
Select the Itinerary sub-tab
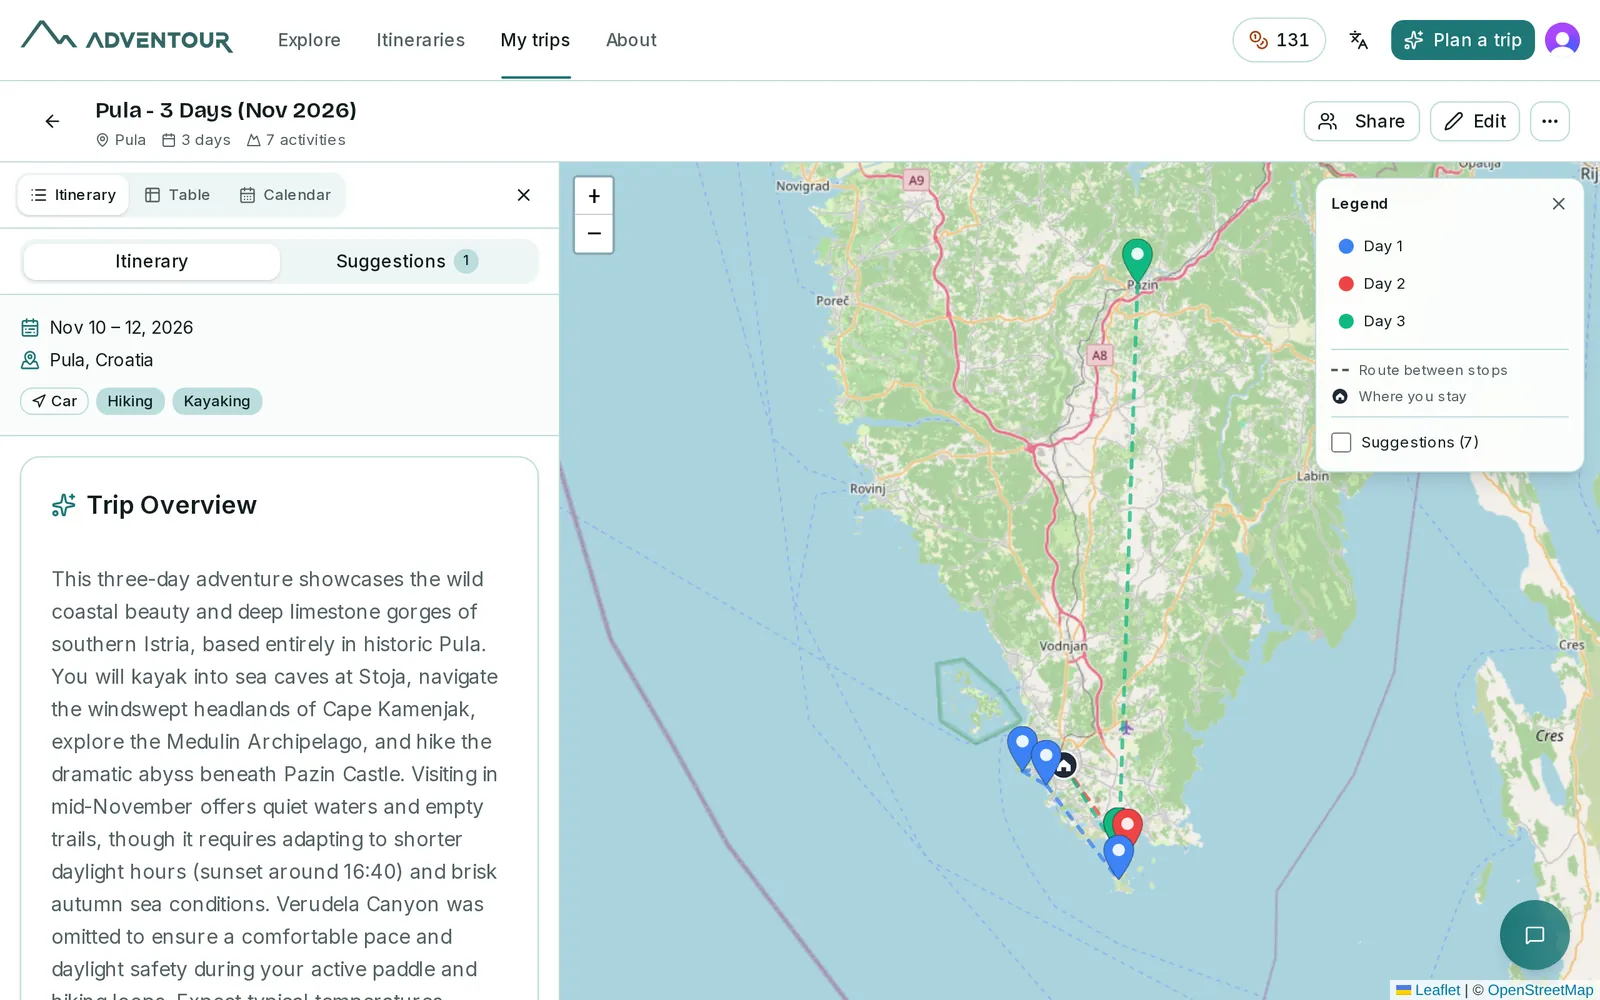152,261
